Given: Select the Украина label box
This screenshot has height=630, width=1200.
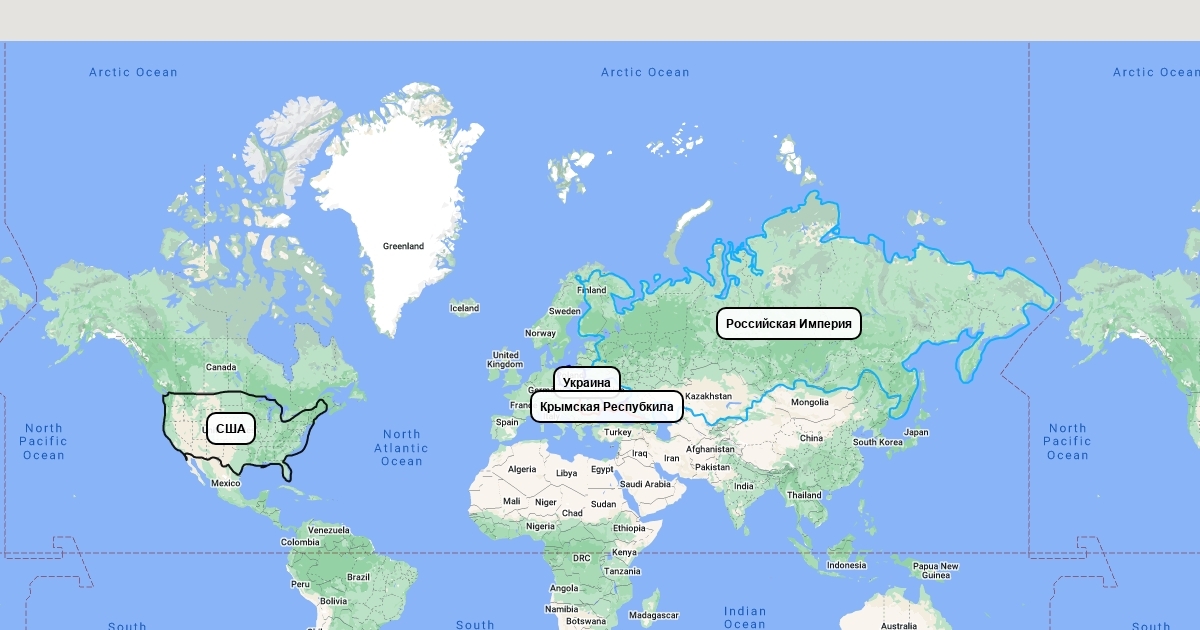Looking at the screenshot, I should point(586,382).
